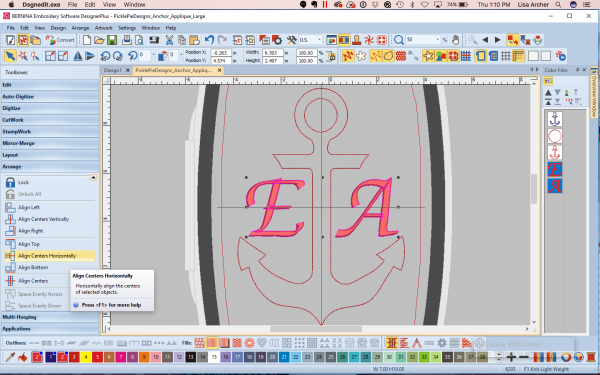Click the macOS Spotlight search icon
The height and width of the screenshot is (375, 600).
tap(558, 5)
